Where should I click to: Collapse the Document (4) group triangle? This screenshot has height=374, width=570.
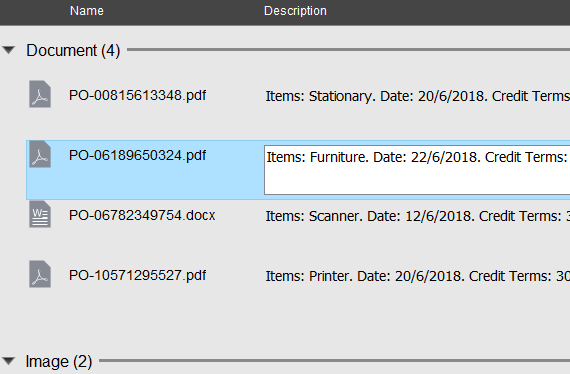8,50
